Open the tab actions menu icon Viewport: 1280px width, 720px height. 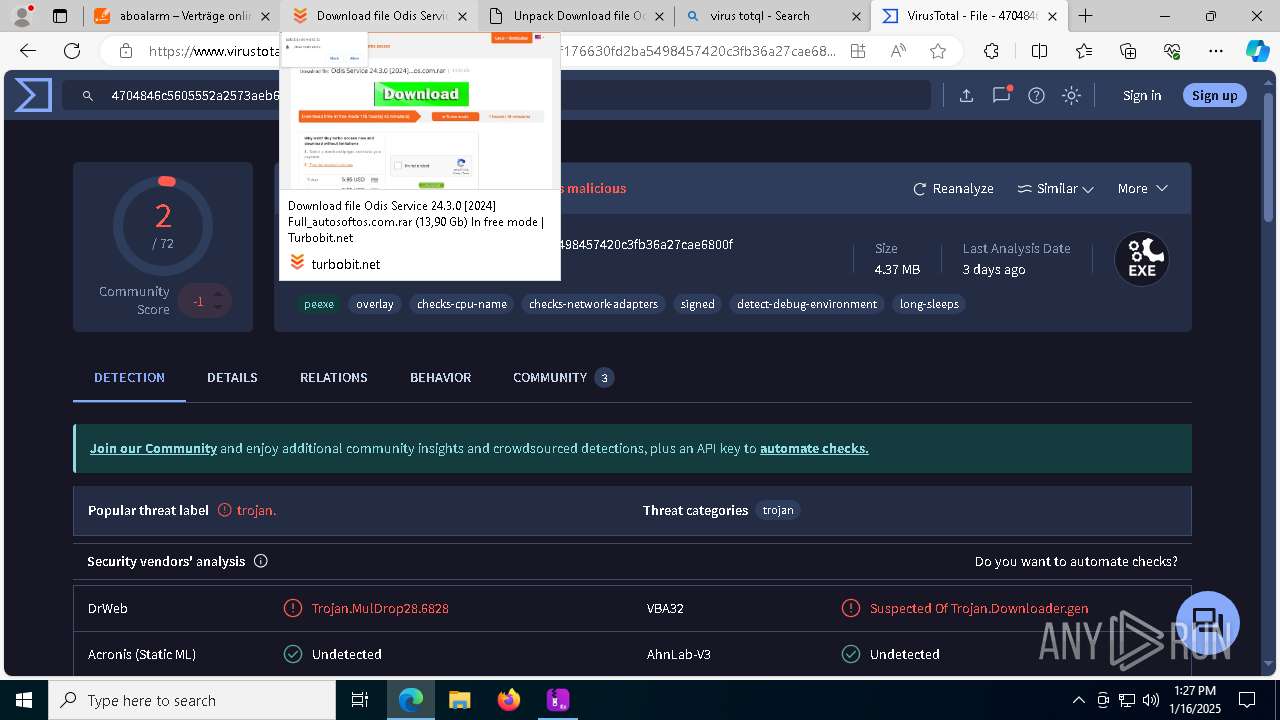[60, 16]
